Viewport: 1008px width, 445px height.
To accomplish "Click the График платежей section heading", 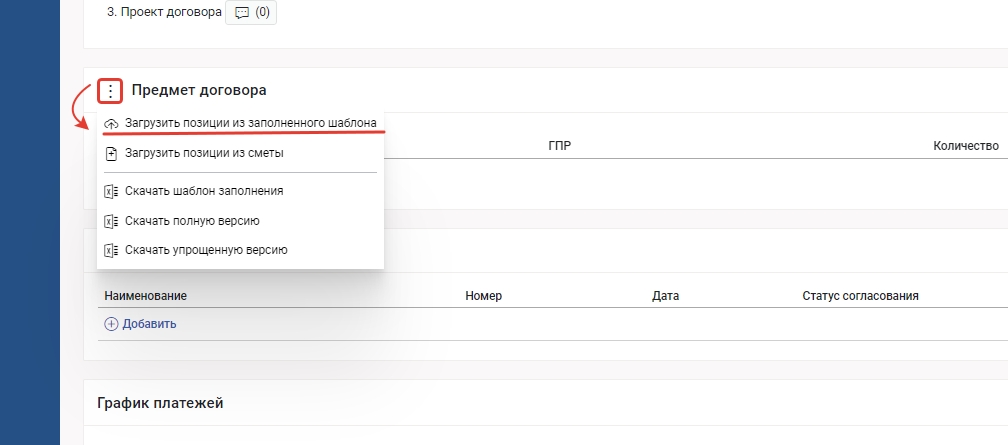I will point(160,403).
